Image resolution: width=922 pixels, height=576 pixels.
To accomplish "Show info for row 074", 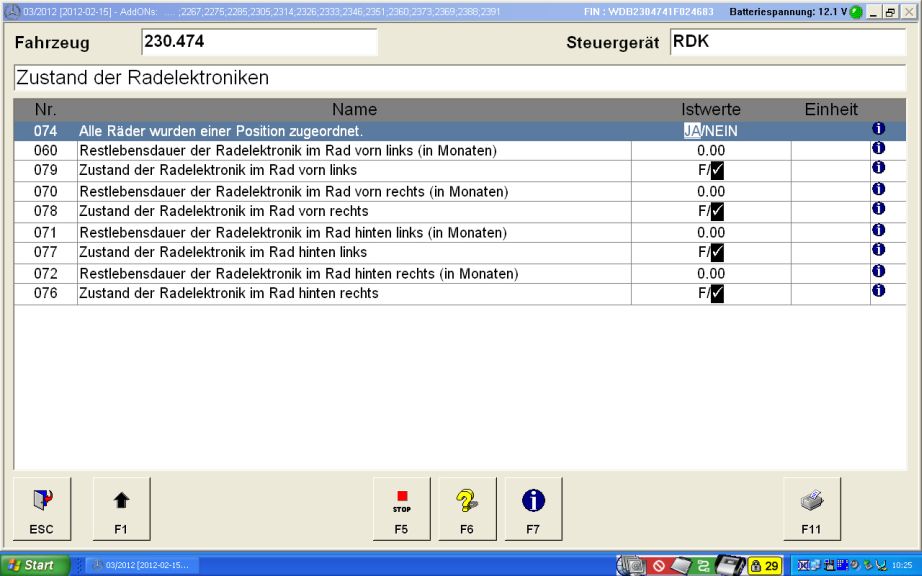I will [x=879, y=130].
